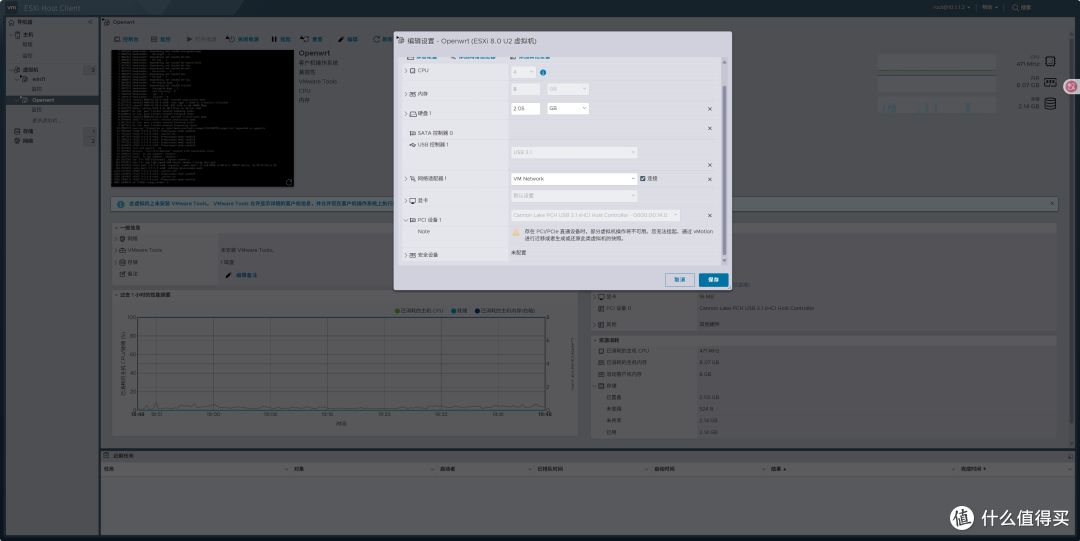This screenshot has width=1080, height=541.
Task: Click the console thumbnail preview
Action: click(x=202, y=118)
